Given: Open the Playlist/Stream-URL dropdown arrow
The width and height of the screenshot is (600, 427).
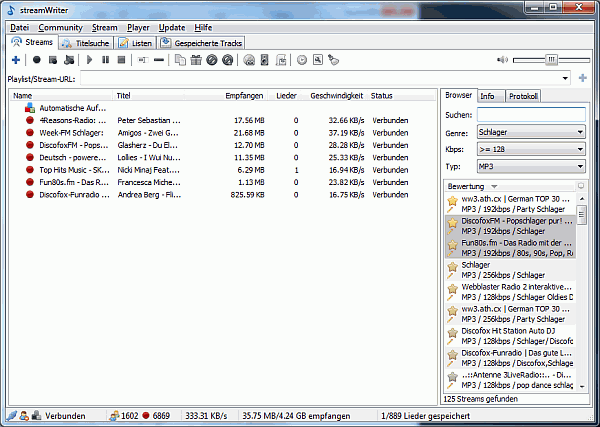Looking at the screenshot, I should (x=565, y=78).
